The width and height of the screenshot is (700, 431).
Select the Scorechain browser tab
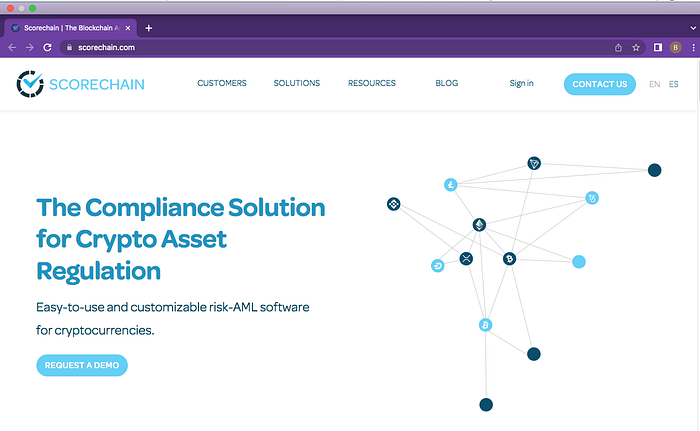(71, 28)
